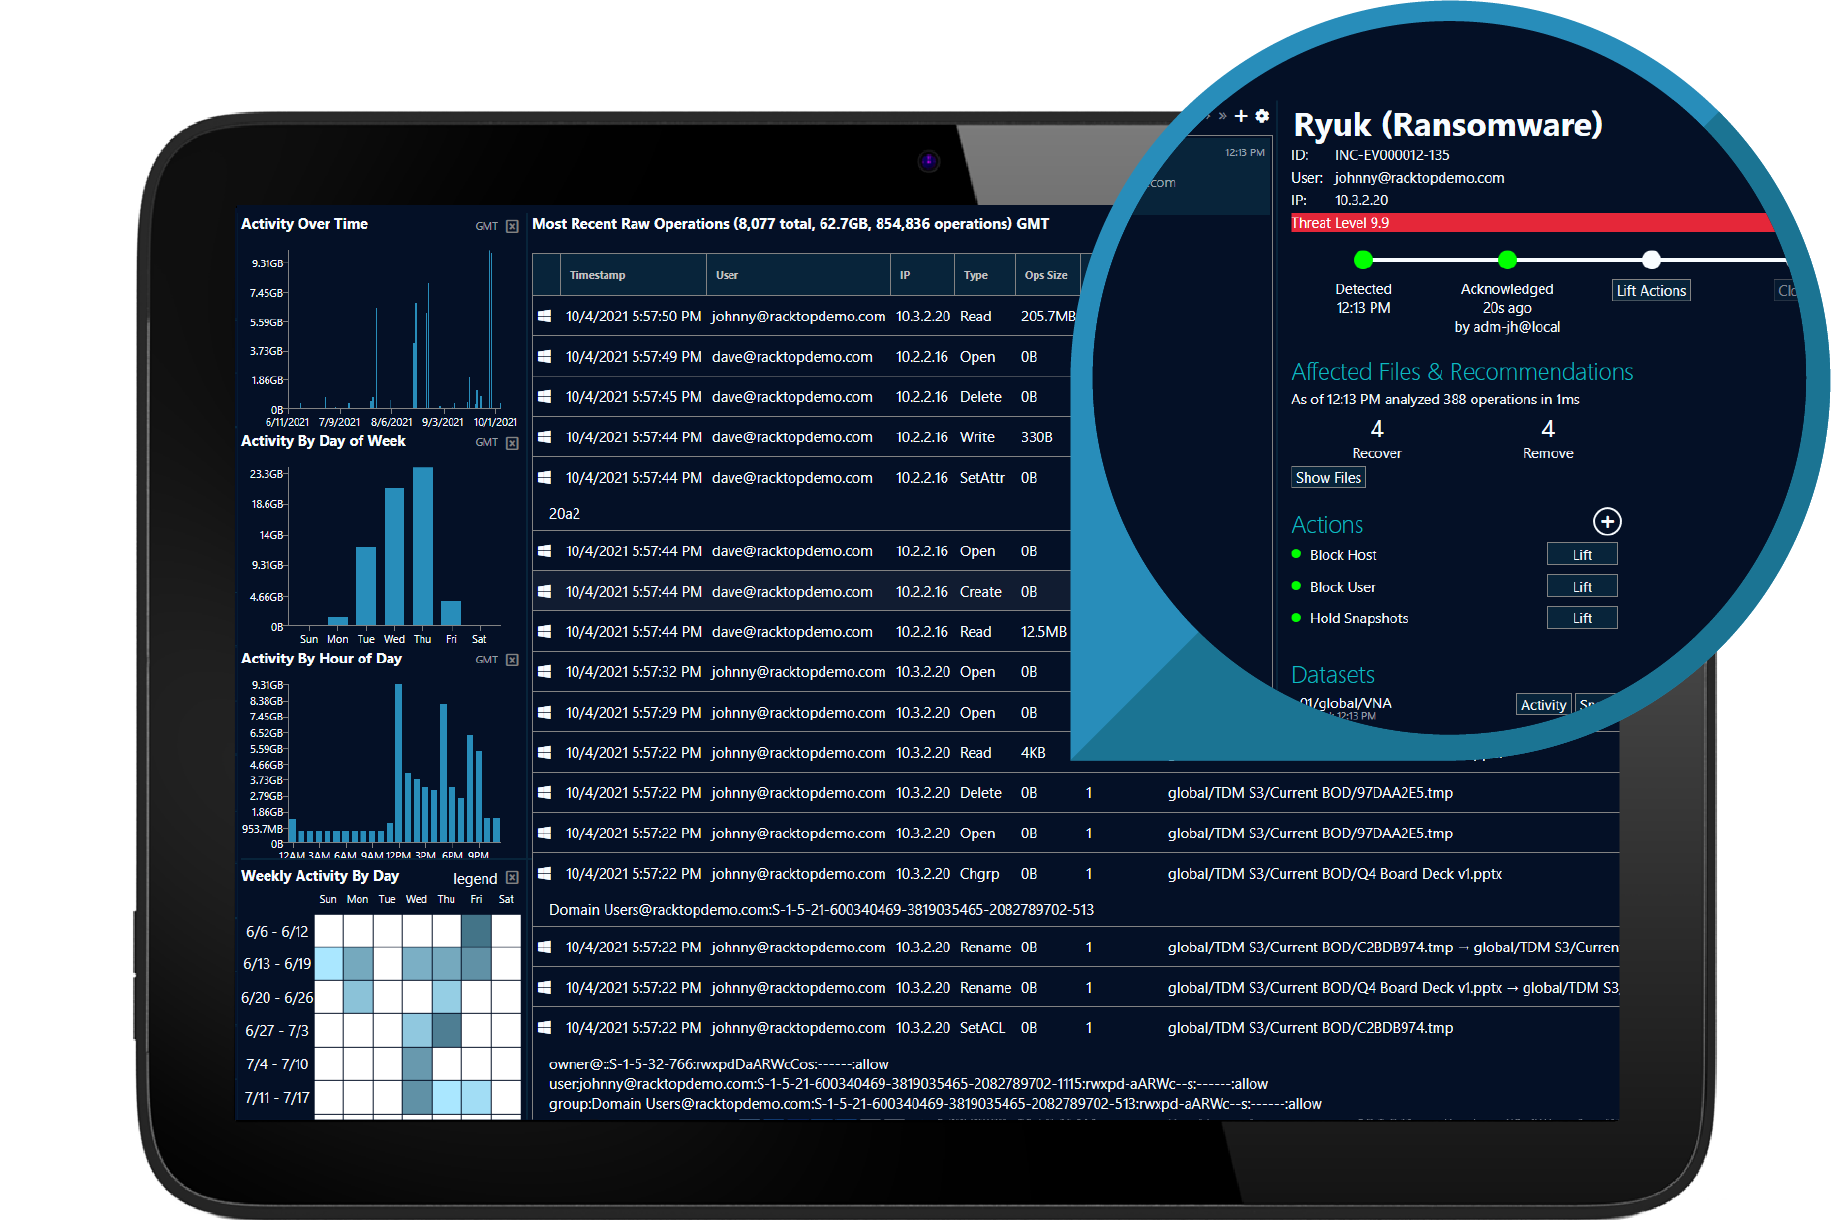This screenshot has width=1848, height=1222.
Task: Click the double chevron next to plus icon
Action: coord(1222,116)
